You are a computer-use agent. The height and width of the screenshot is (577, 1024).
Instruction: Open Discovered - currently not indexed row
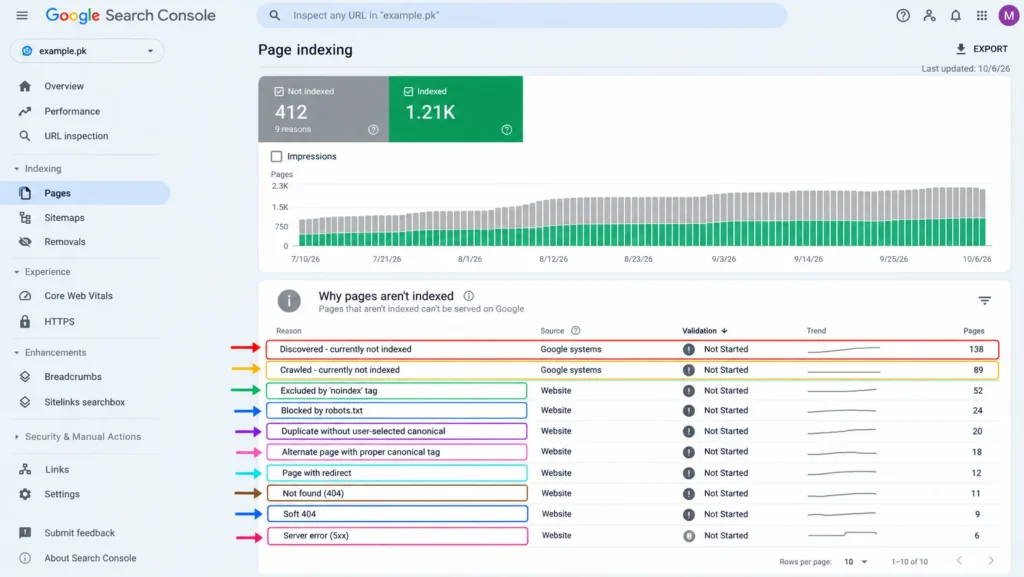(632, 349)
